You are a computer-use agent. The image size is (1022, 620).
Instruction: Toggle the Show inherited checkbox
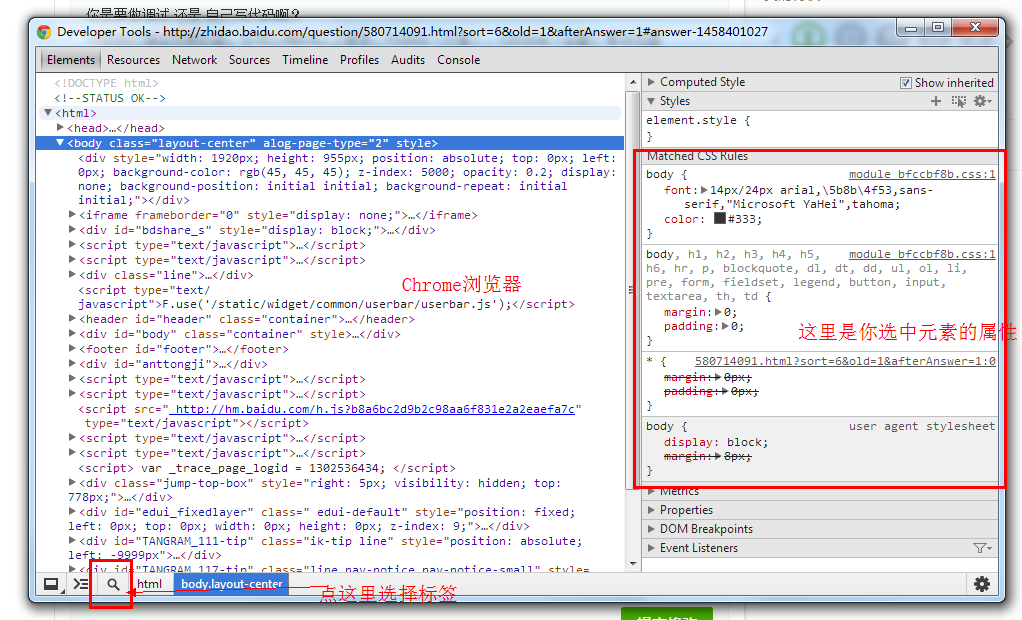[x=905, y=83]
